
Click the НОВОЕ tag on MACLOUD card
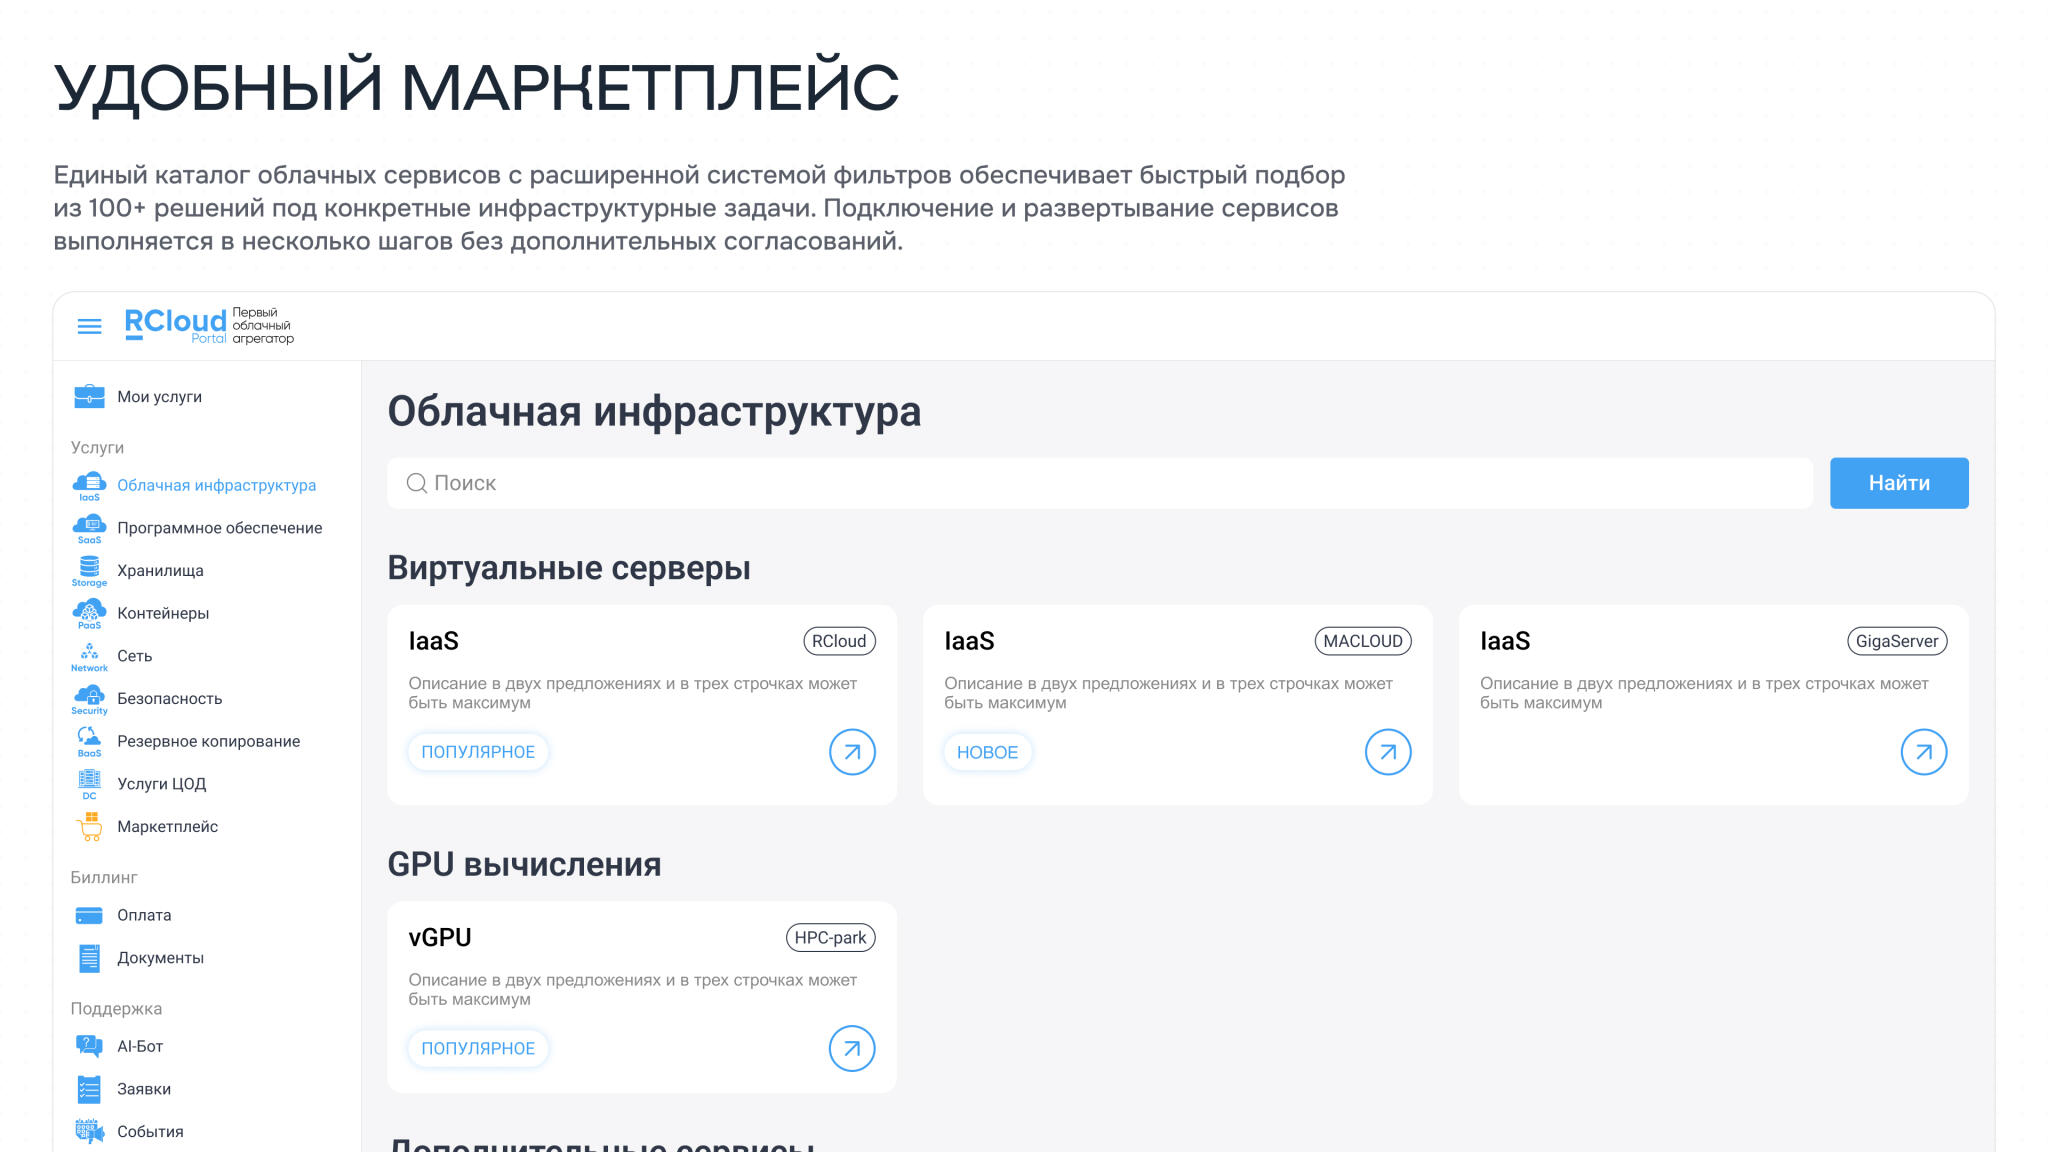point(987,752)
